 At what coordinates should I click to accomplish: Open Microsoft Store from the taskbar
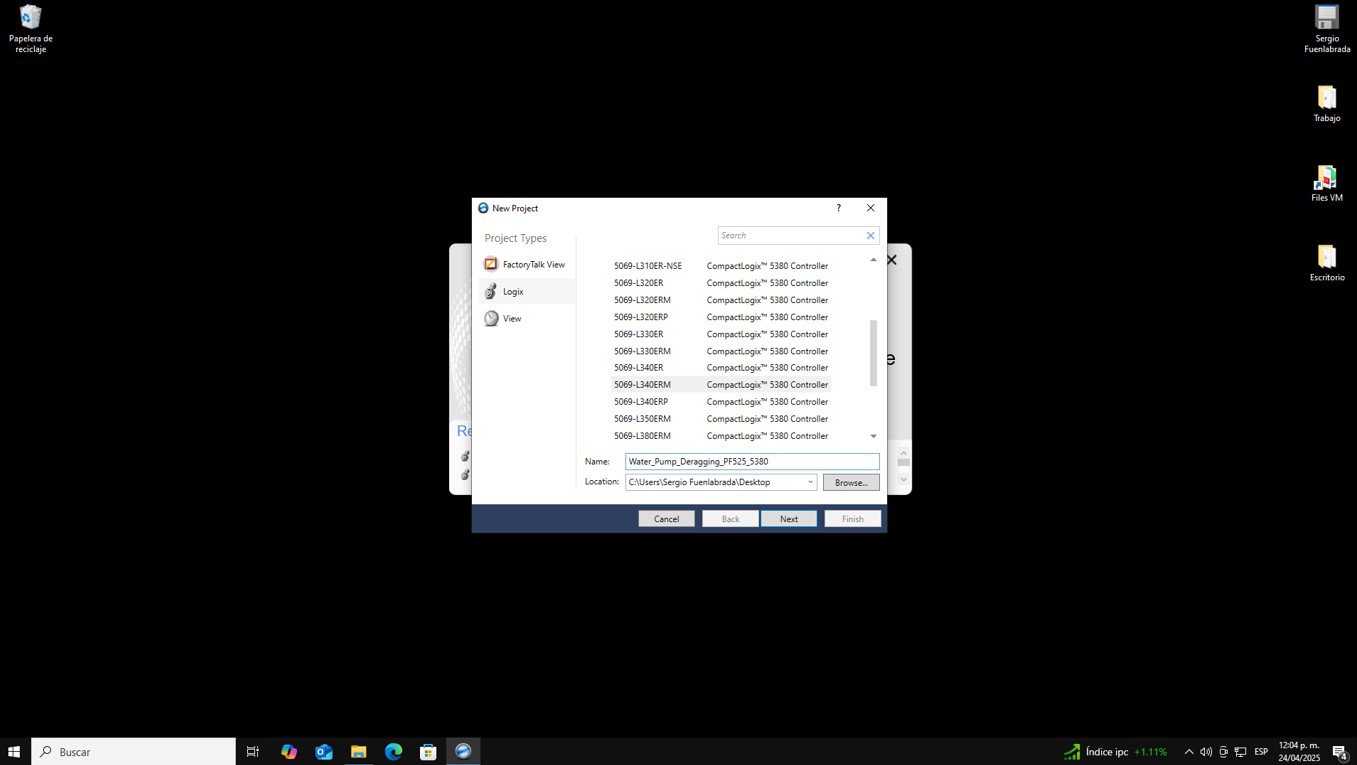(428, 751)
